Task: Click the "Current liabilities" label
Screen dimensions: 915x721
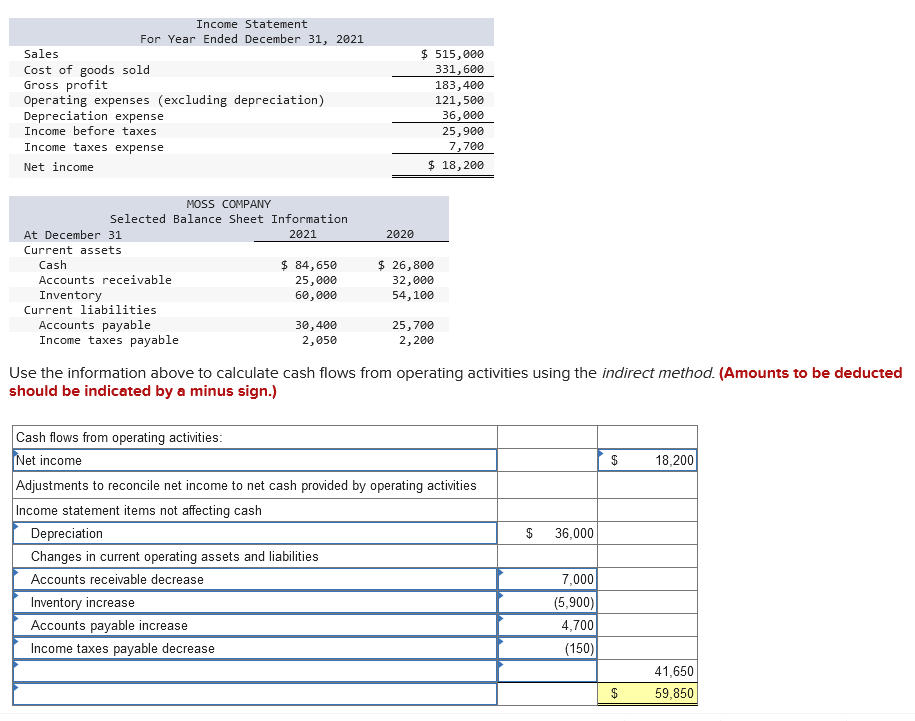Action: (90, 310)
